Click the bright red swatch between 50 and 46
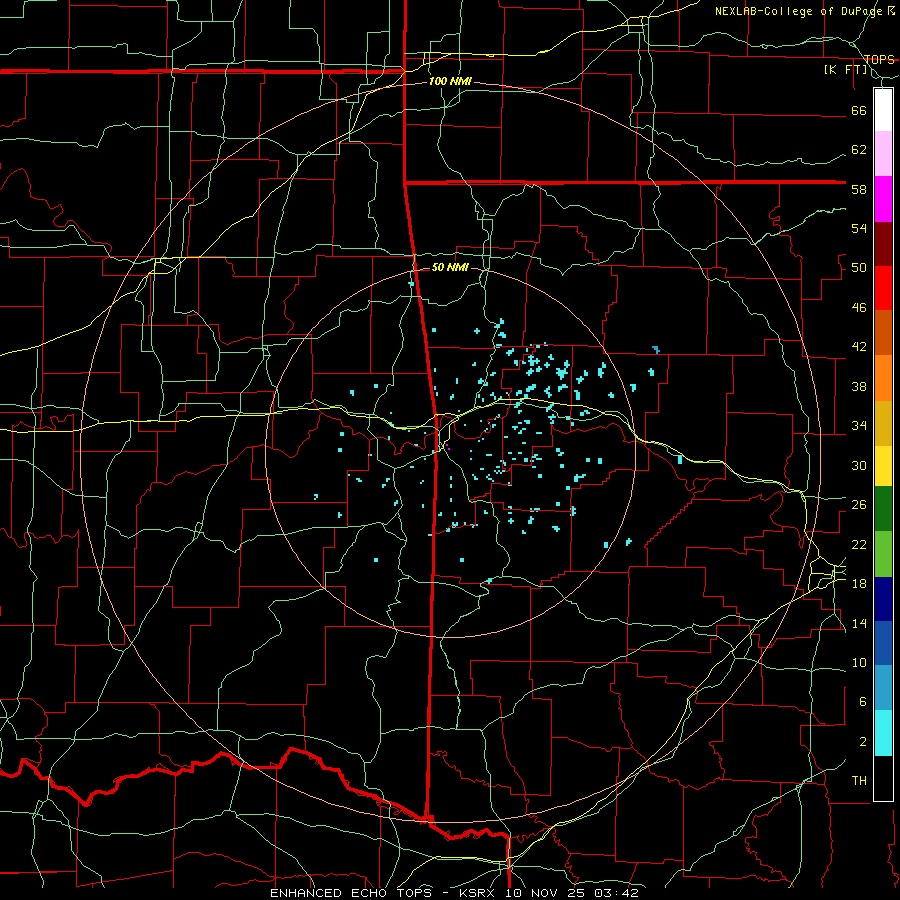Screen dimensions: 900x900 coord(883,288)
